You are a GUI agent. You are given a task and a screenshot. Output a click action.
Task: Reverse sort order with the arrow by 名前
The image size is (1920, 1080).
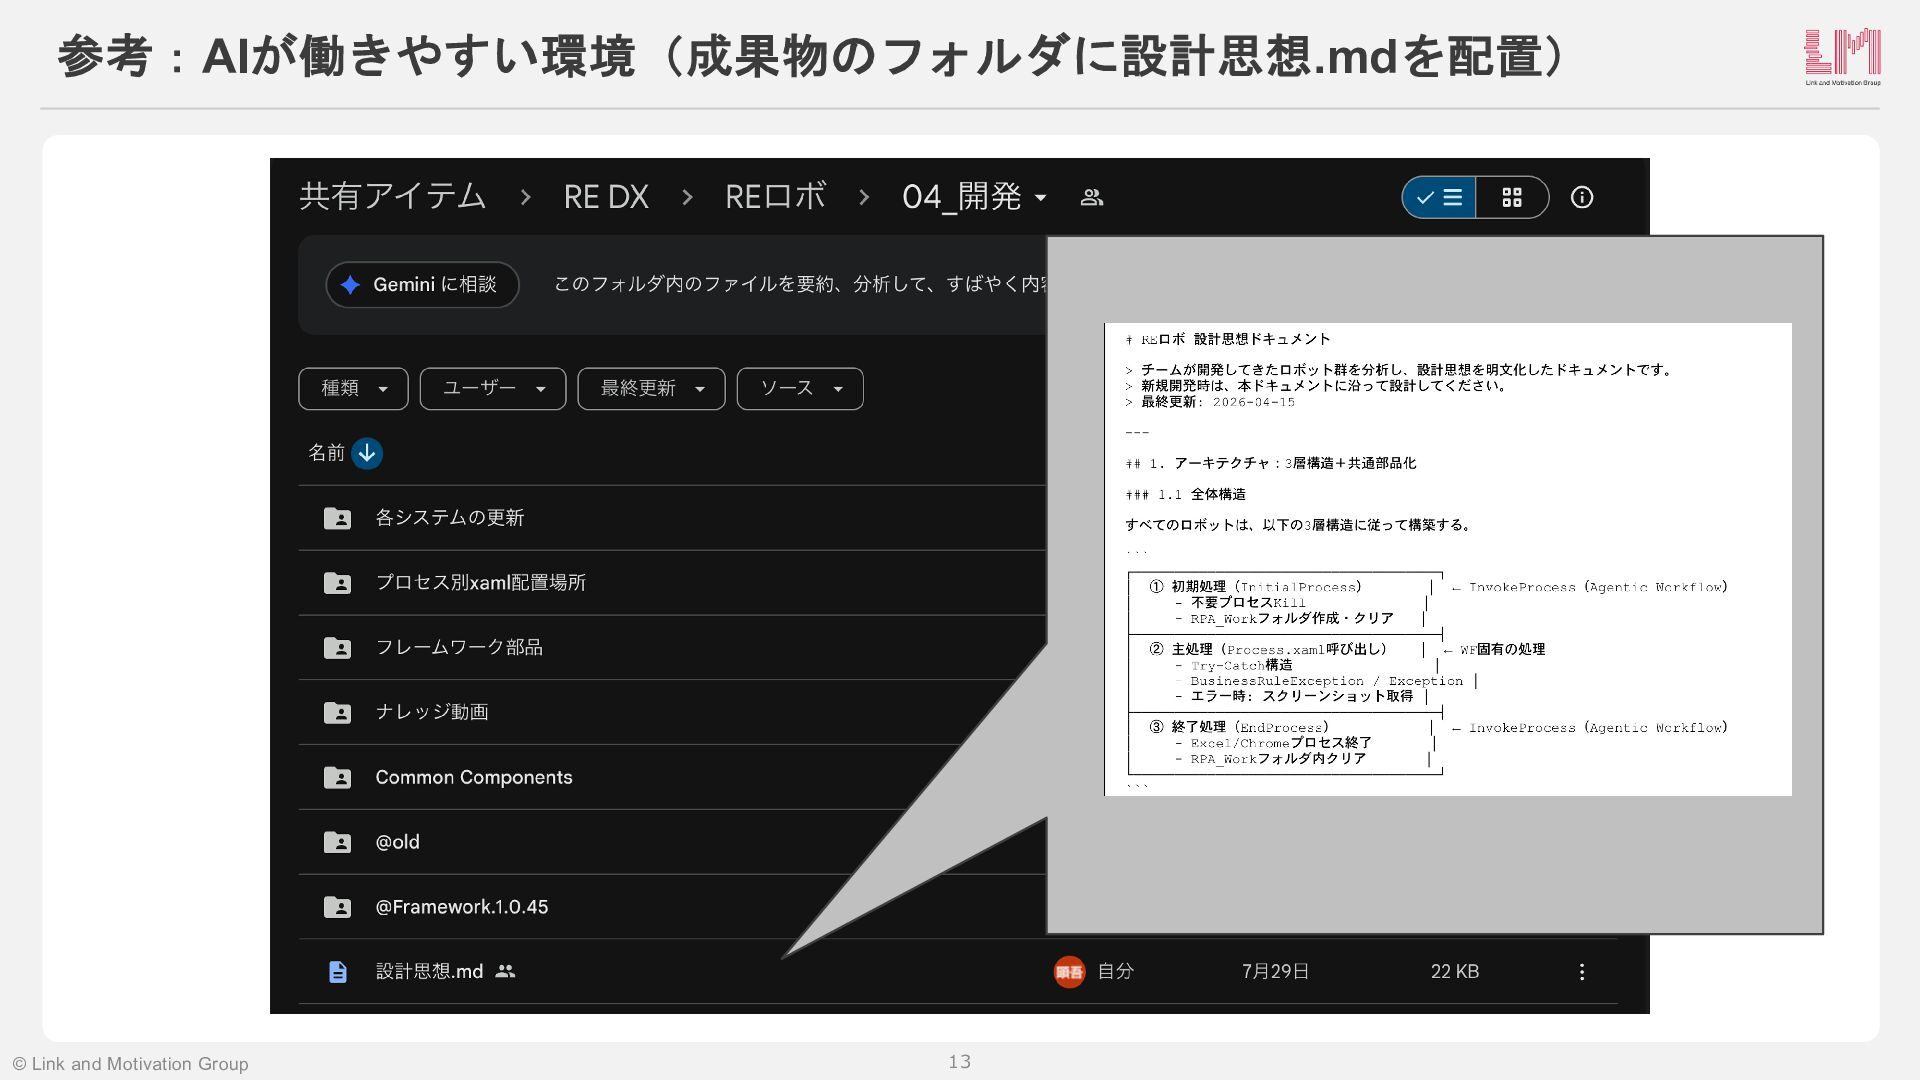tap(367, 454)
